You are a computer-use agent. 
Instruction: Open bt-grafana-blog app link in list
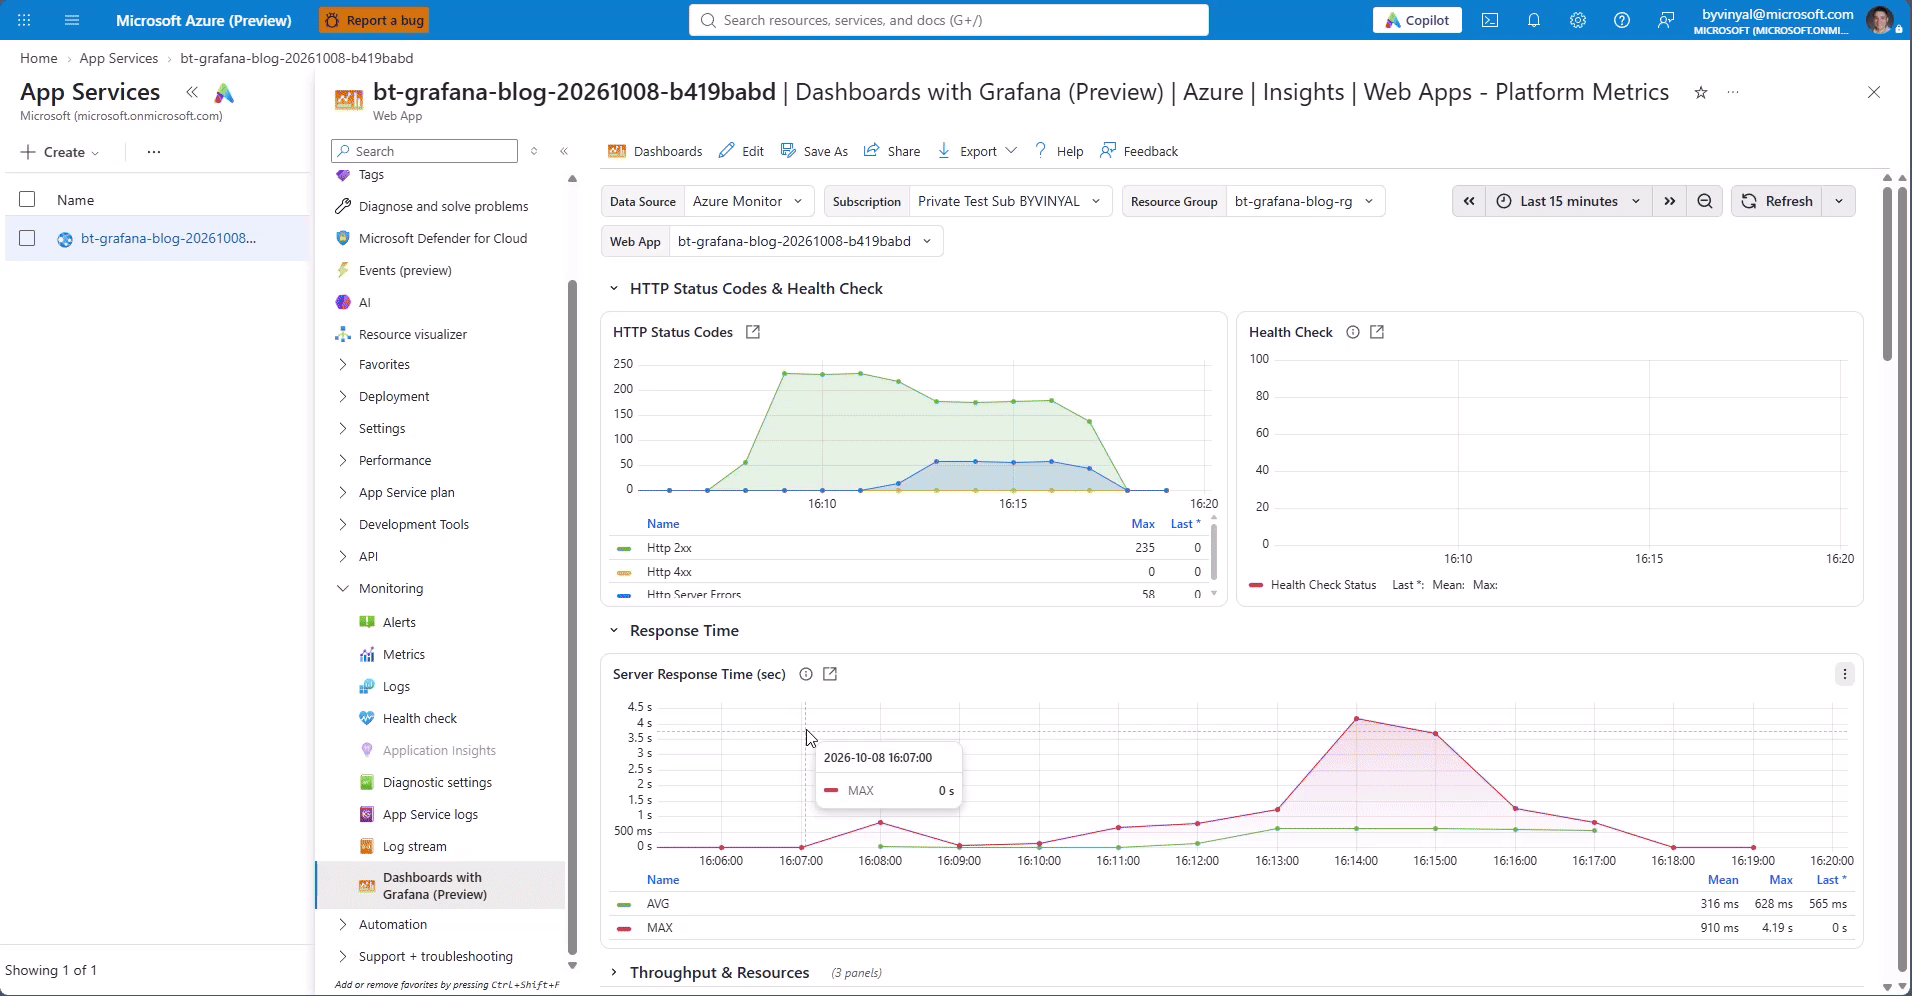[168, 238]
